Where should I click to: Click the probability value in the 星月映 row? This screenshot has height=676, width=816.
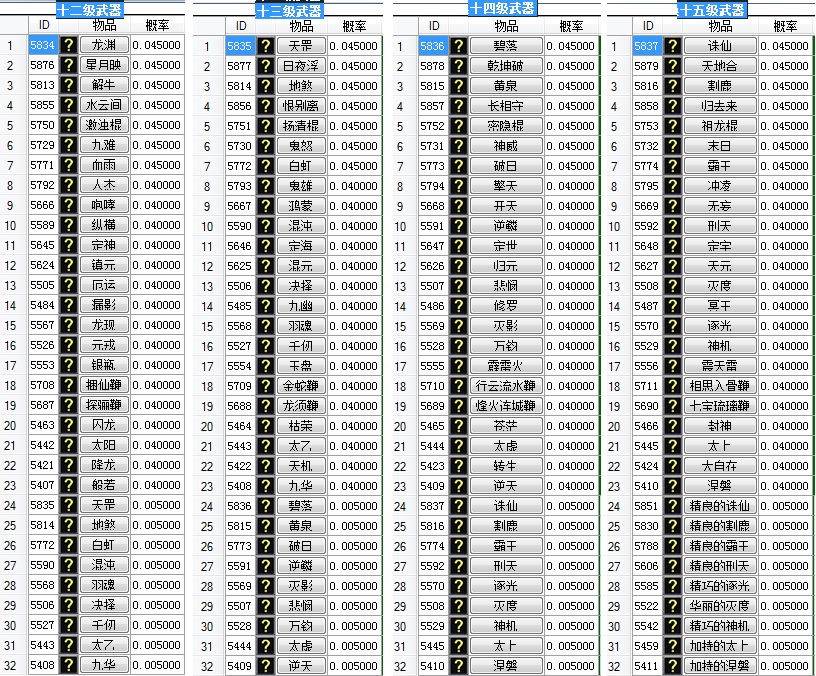(x=157, y=65)
